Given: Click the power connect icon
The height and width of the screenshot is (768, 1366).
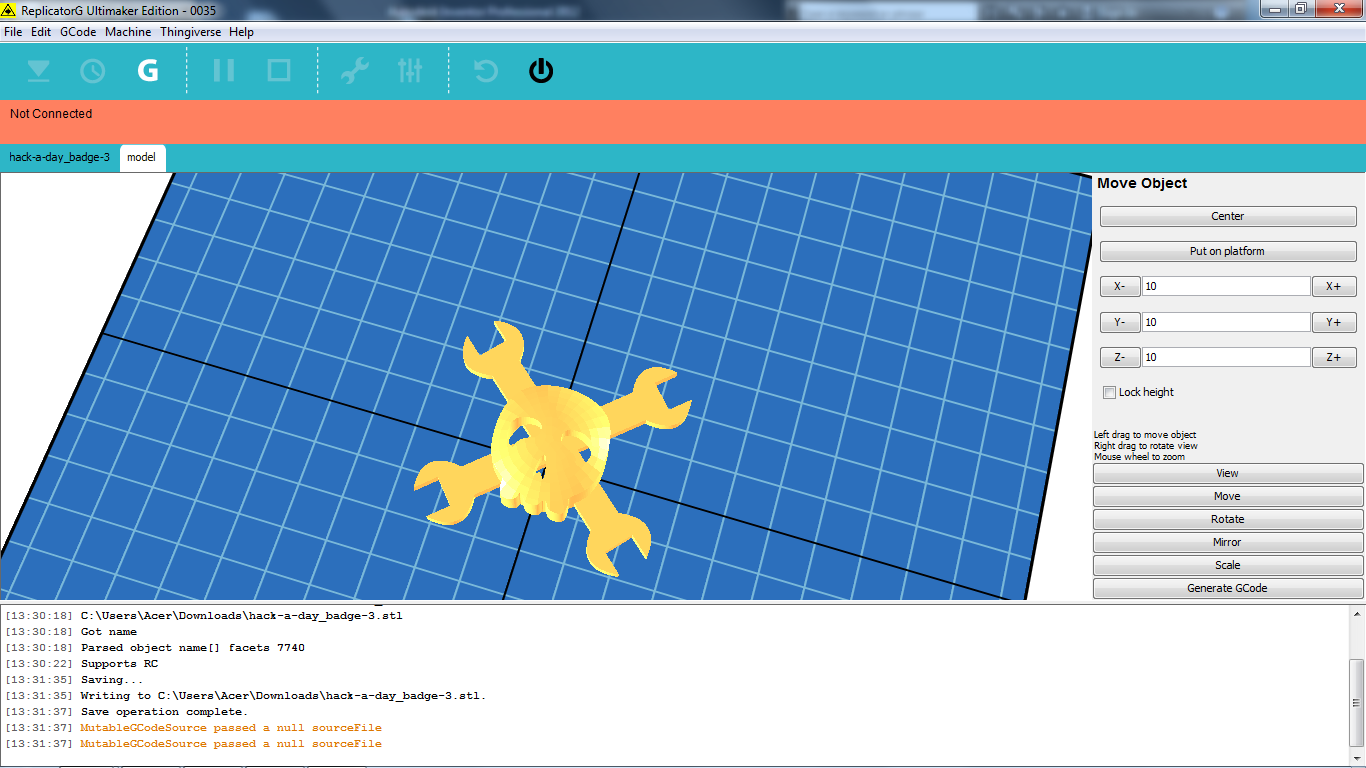Looking at the screenshot, I should coord(541,71).
